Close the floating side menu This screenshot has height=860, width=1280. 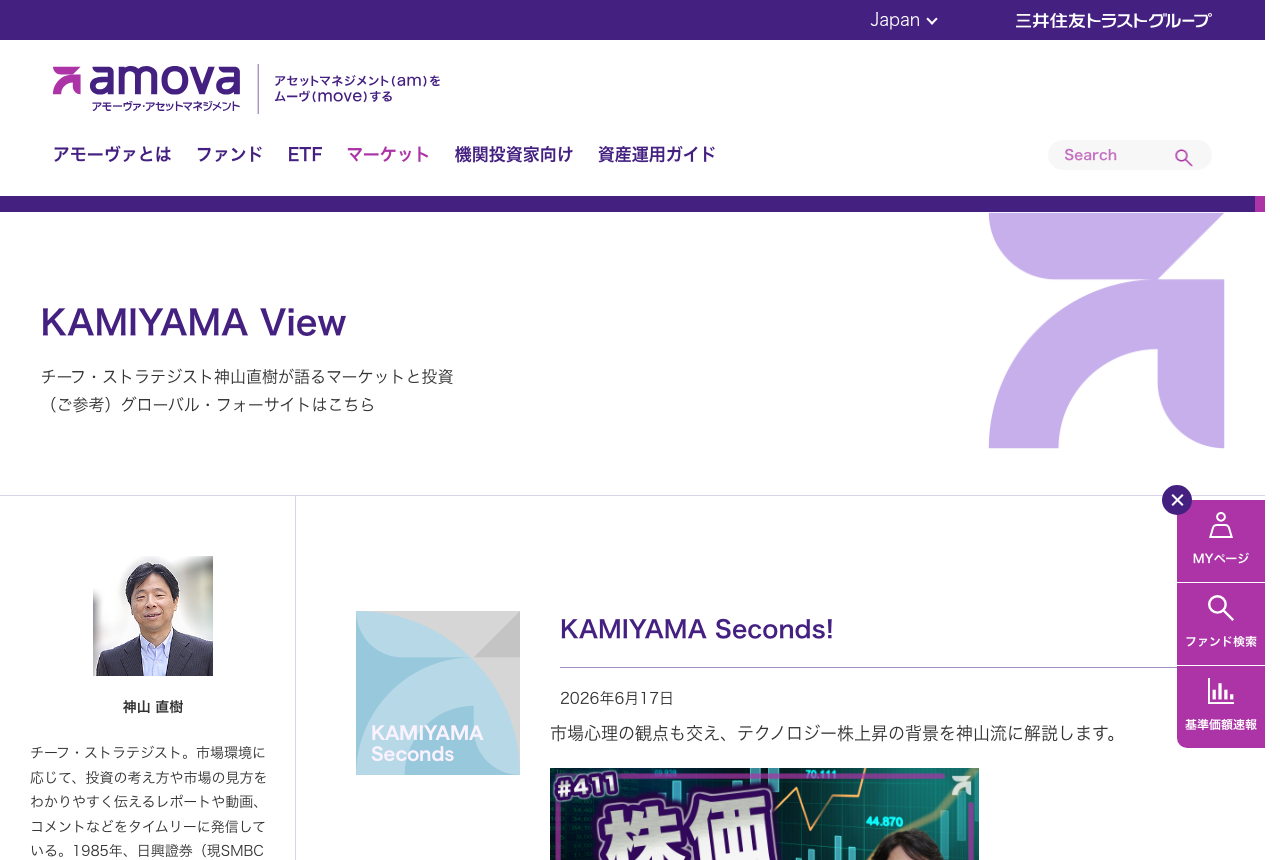click(1177, 500)
